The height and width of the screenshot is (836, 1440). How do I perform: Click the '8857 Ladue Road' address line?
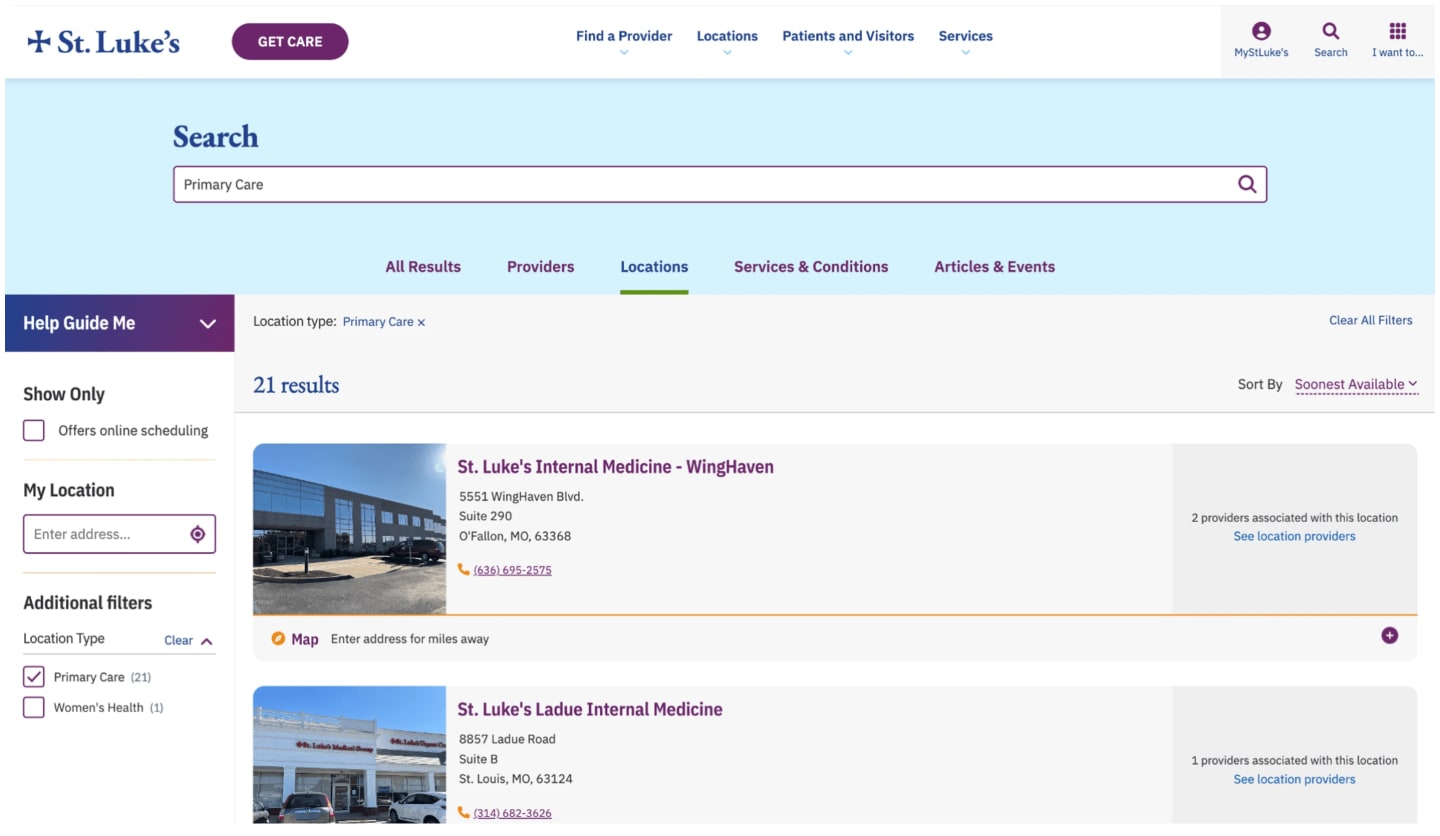coord(507,740)
